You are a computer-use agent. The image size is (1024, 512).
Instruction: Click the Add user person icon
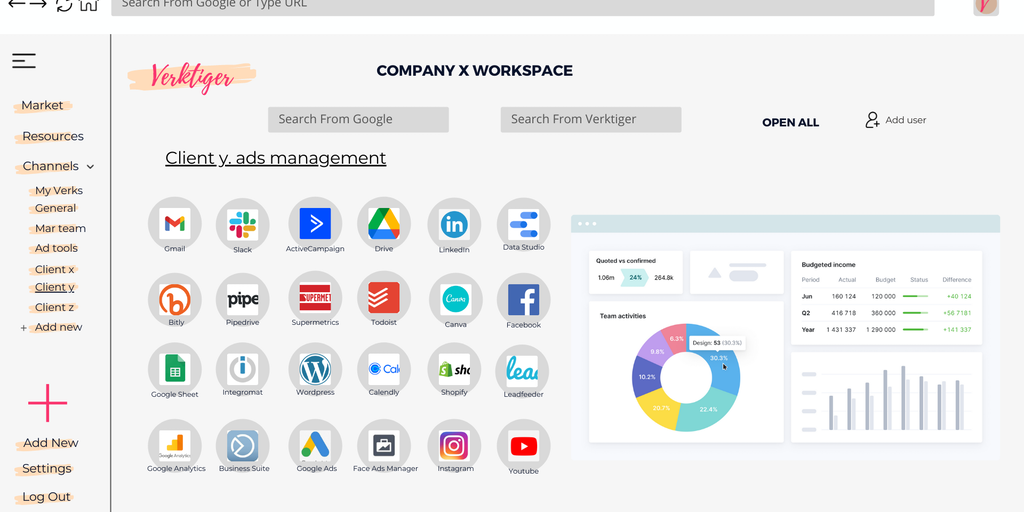point(872,120)
